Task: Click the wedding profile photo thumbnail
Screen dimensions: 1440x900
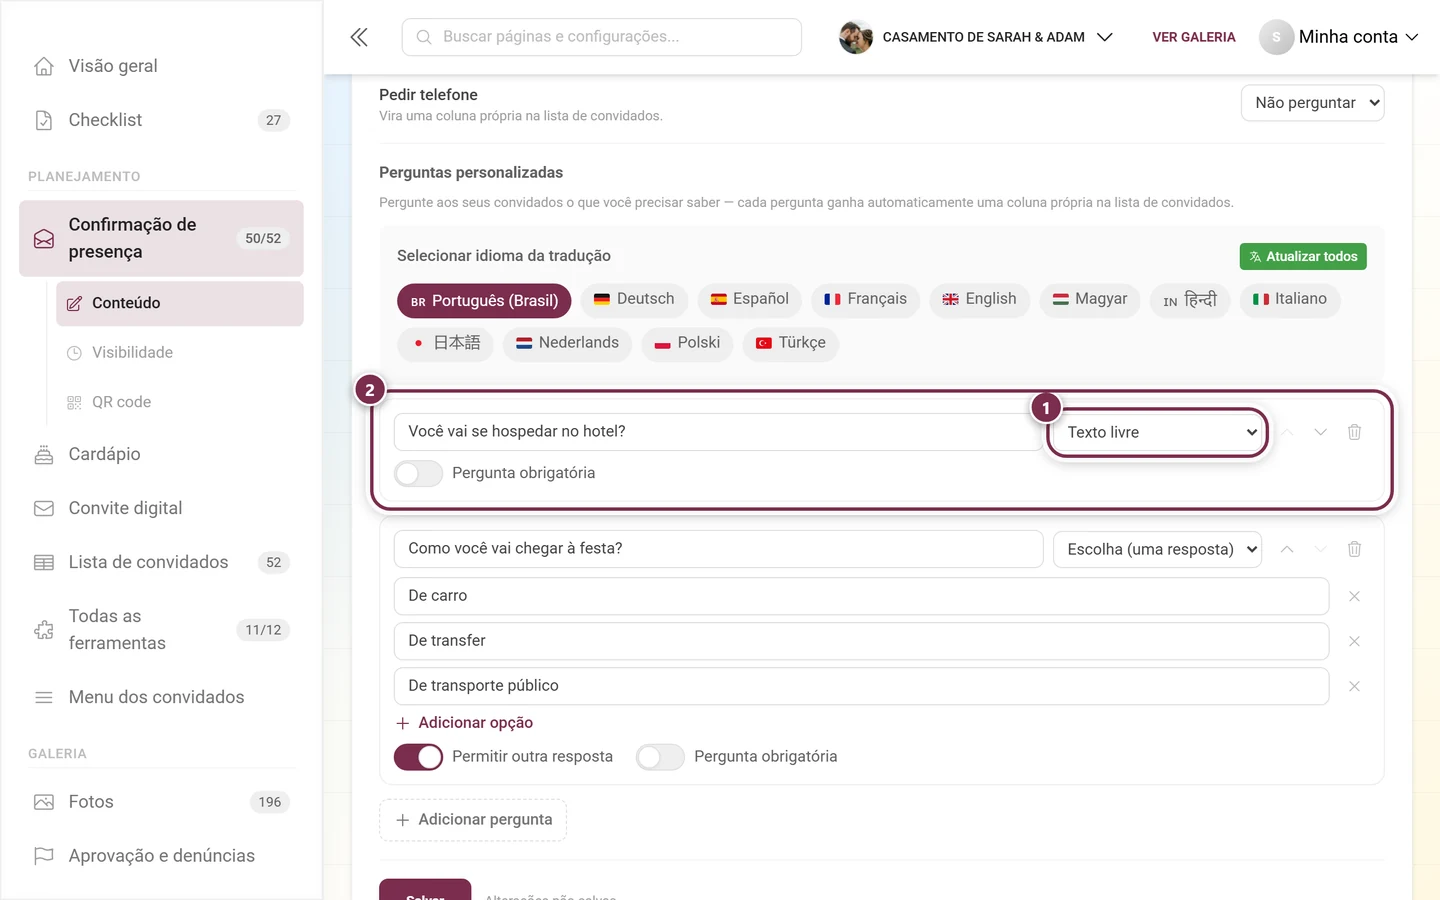Action: click(x=856, y=37)
